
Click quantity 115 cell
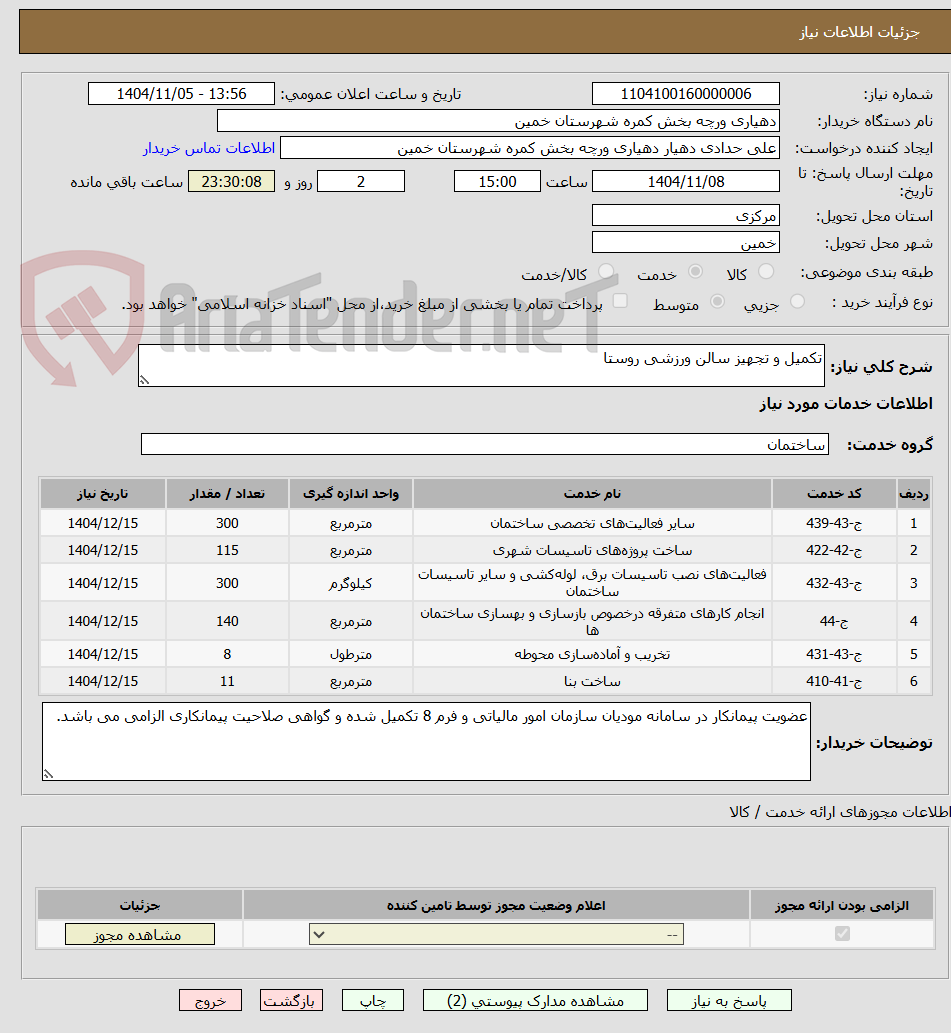227,550
